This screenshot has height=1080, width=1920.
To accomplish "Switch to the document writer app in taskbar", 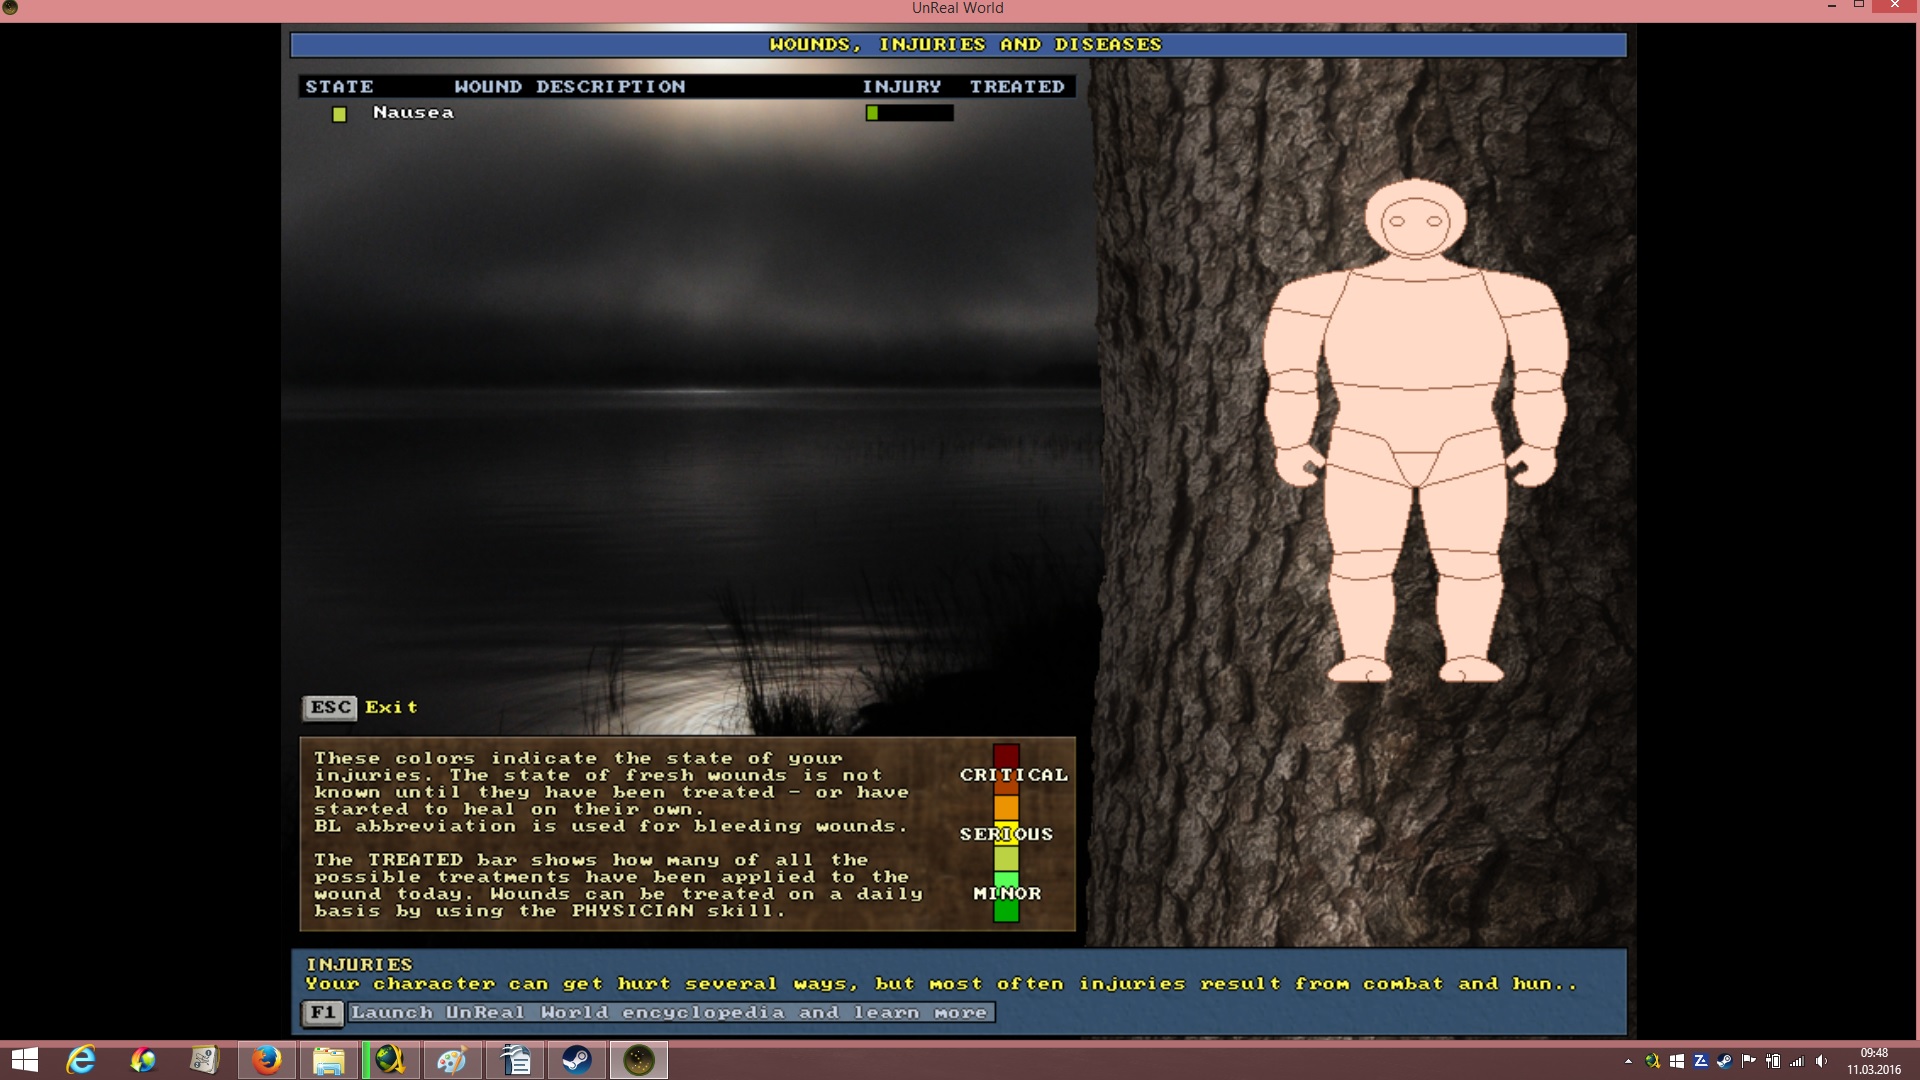I will pos(515,1060).
